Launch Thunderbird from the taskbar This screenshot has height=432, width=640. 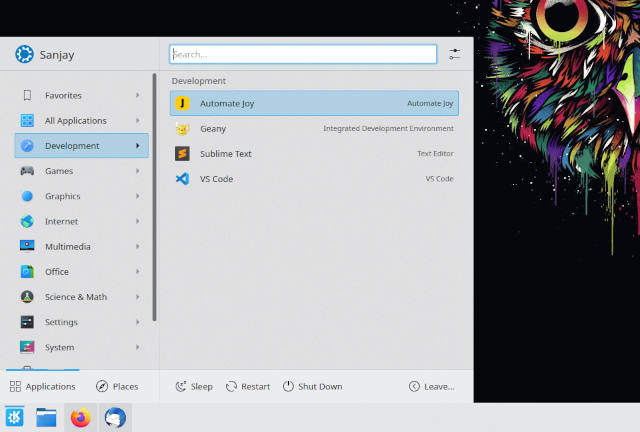tap(116, 417)
